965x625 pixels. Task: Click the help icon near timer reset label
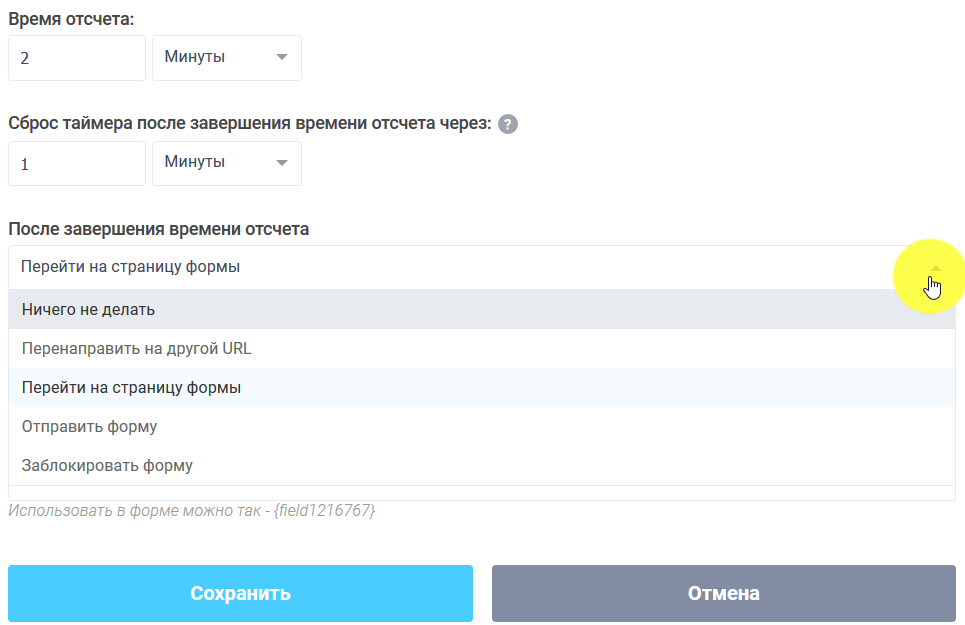coord(507,124)
